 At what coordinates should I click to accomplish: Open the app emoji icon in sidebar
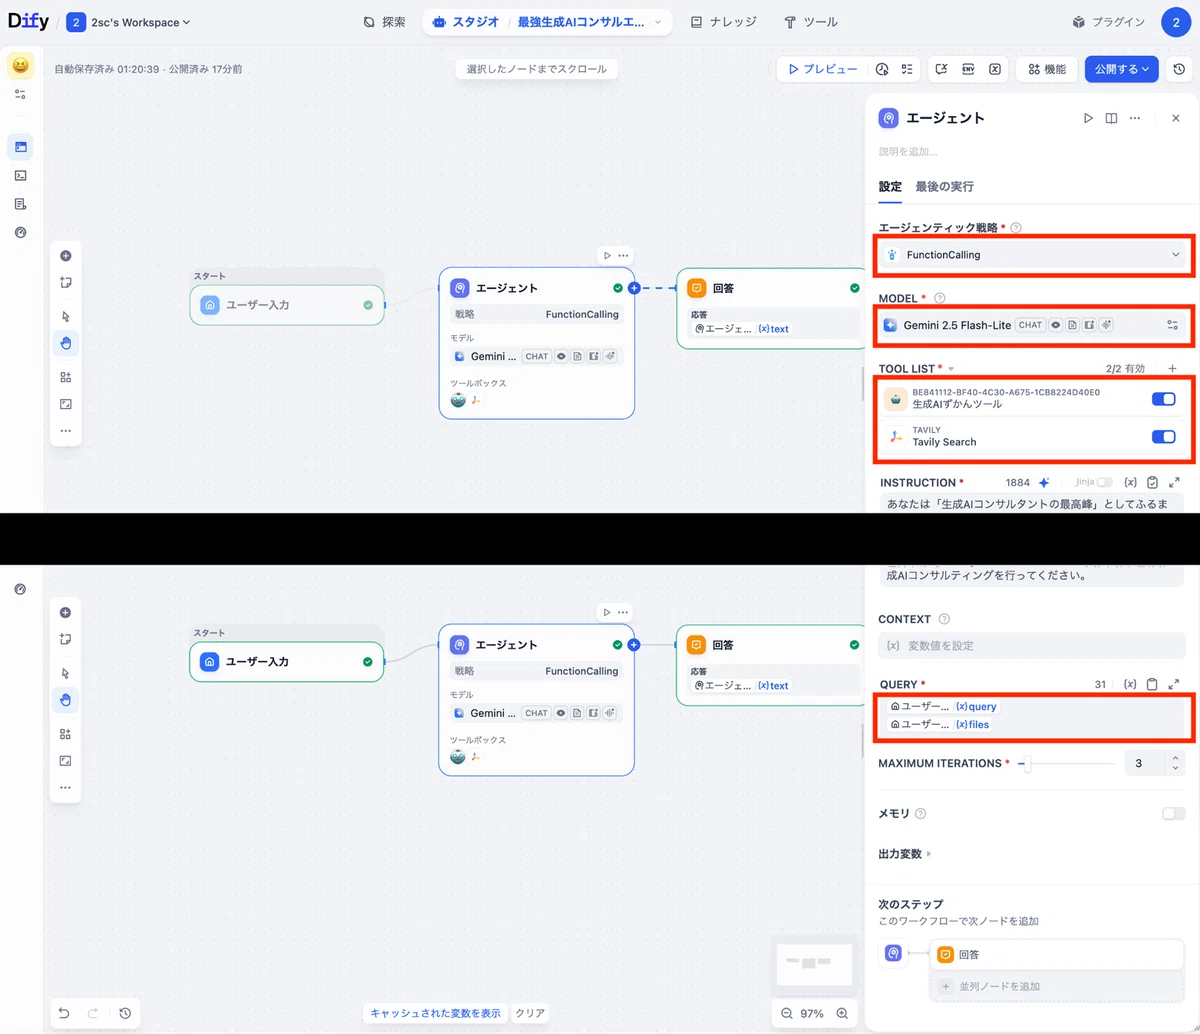point(20,66)
